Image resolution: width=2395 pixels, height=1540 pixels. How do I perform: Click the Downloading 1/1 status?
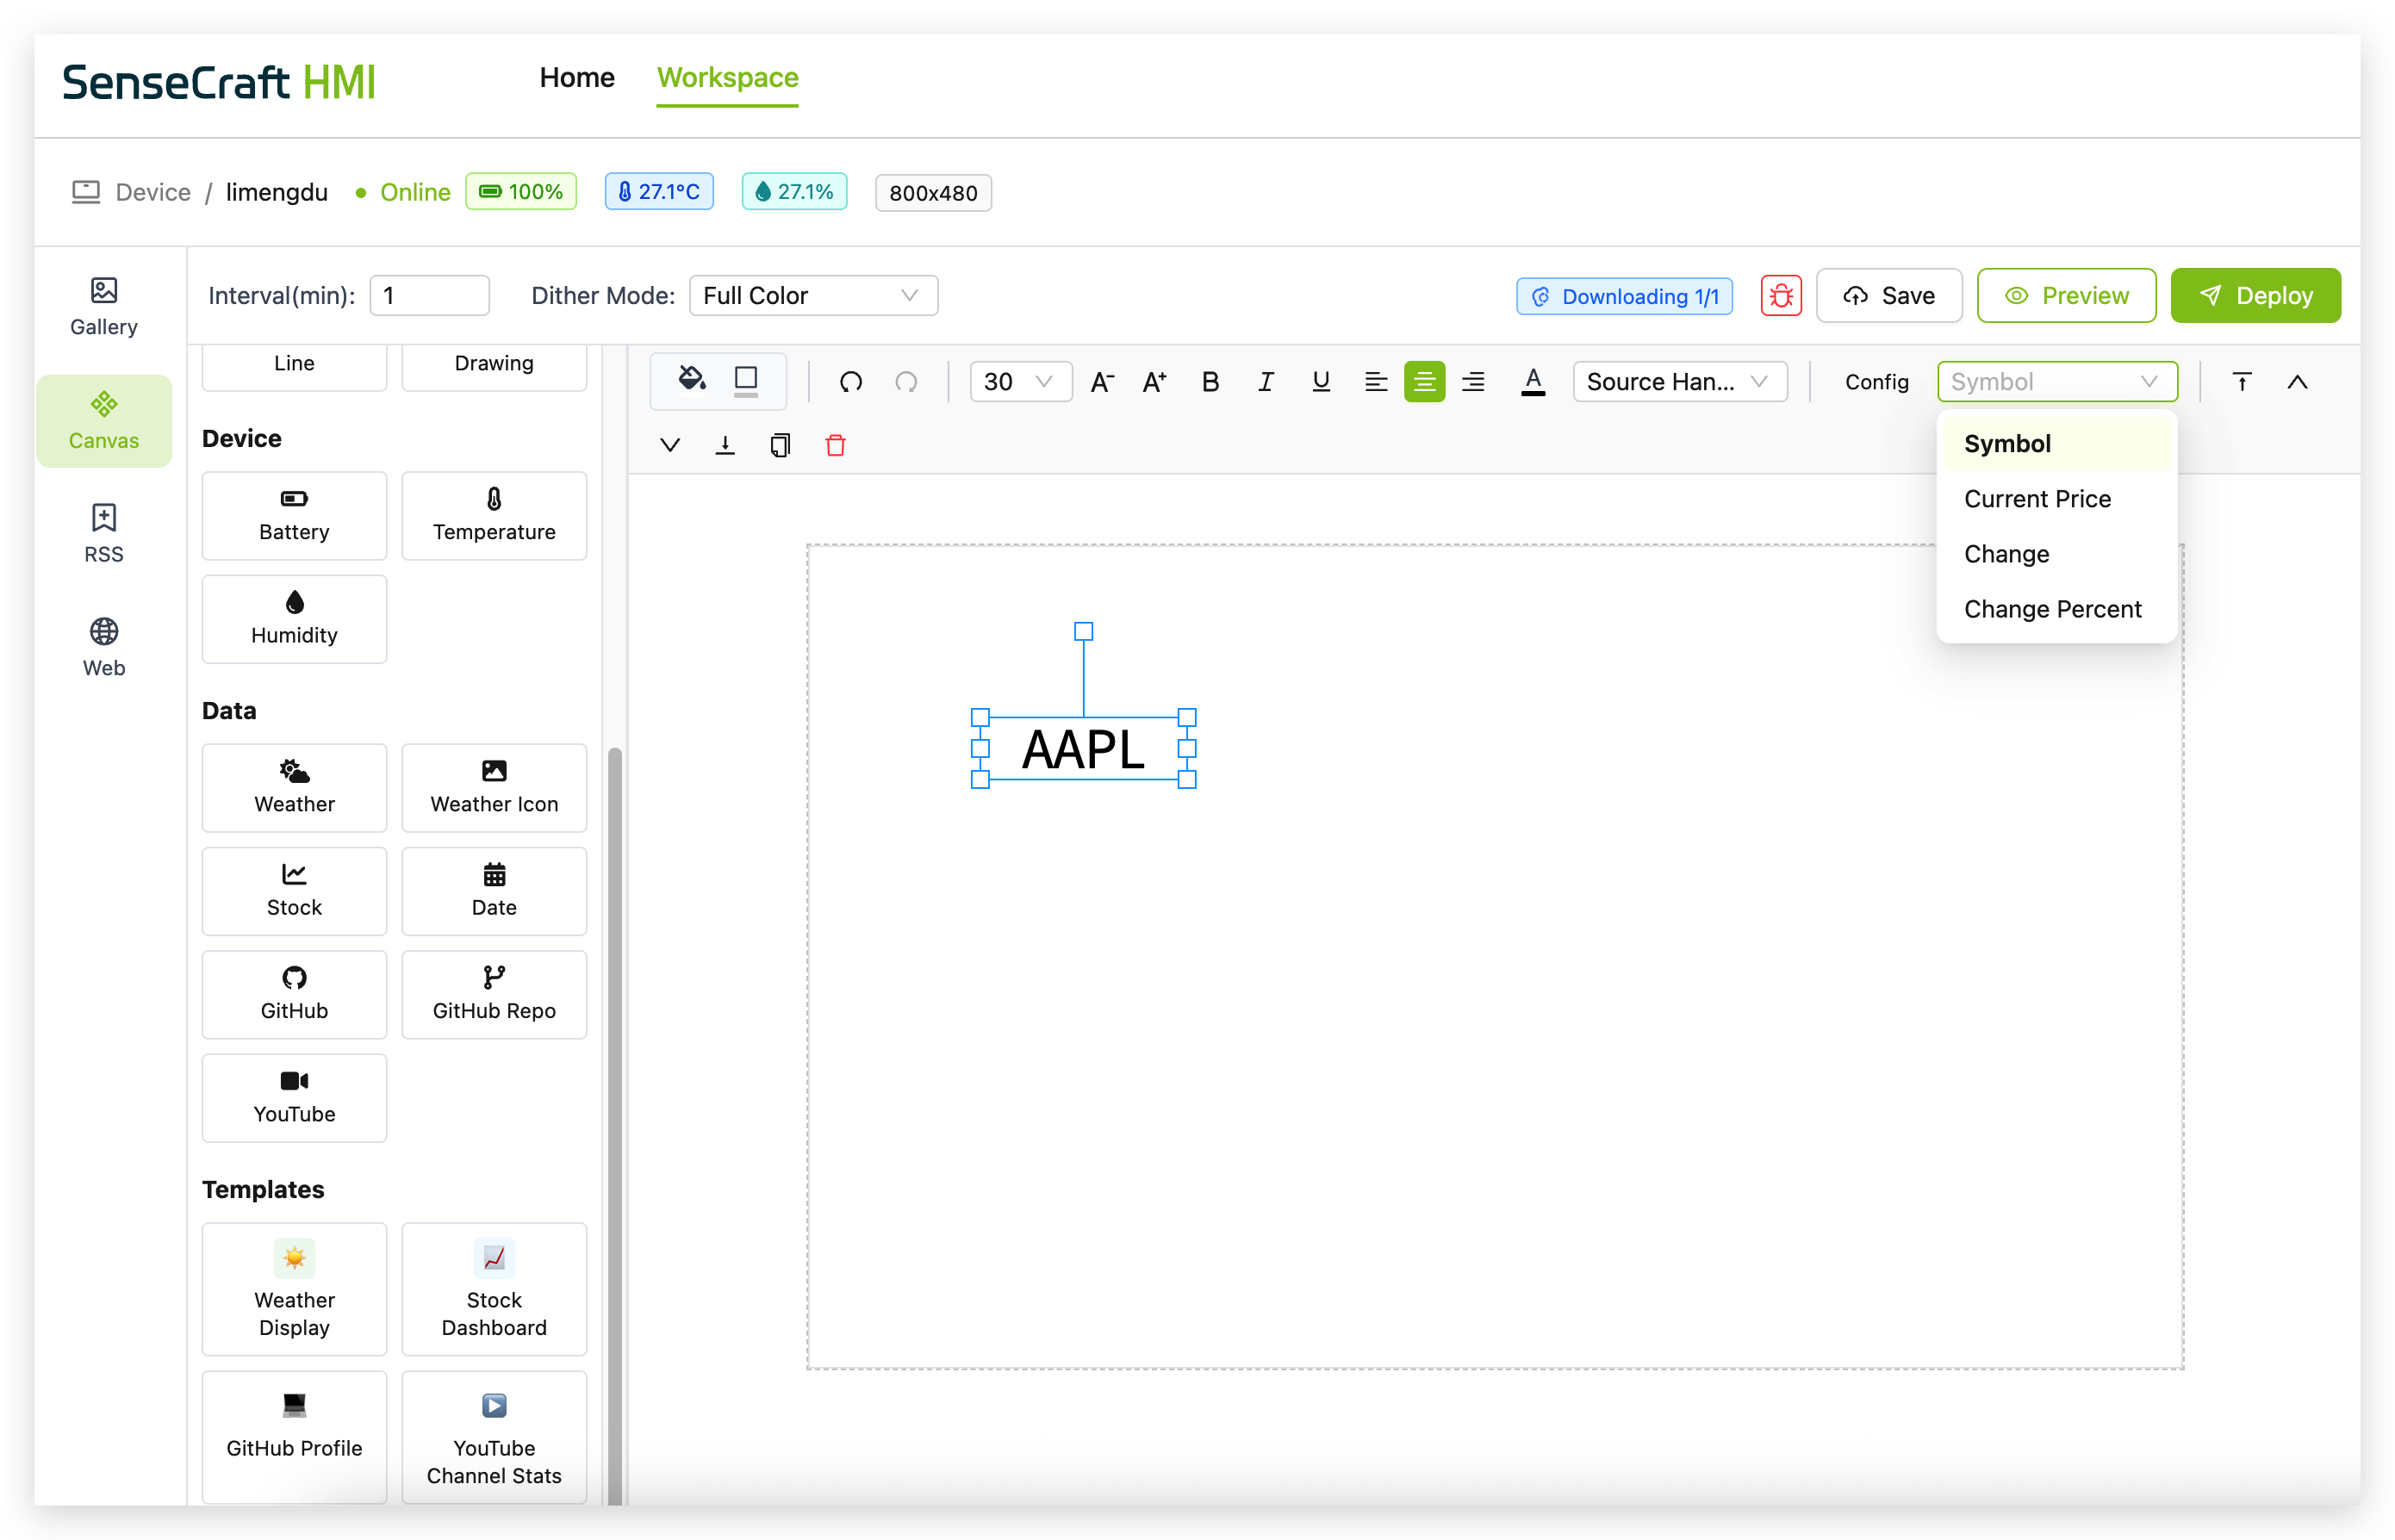point(1624,296)
